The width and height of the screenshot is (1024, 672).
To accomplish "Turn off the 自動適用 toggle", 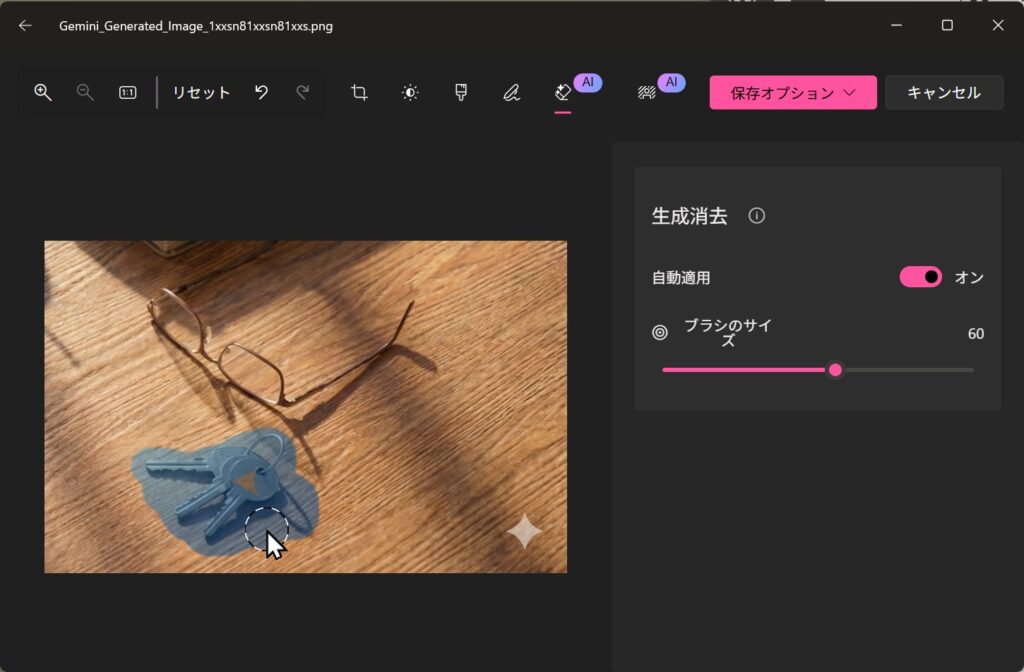I will (x=920, y=277).
